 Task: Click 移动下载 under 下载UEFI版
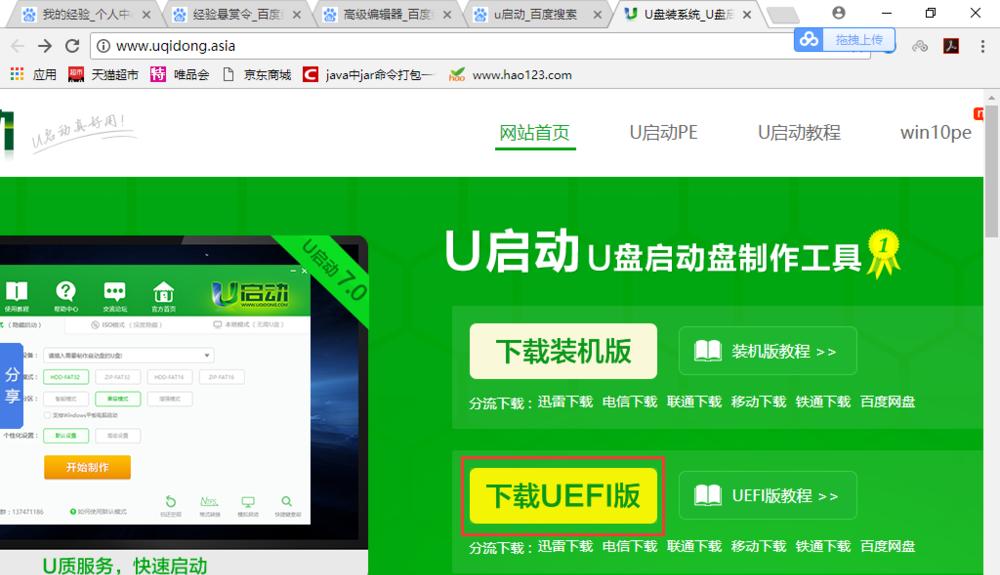(758, 546)
